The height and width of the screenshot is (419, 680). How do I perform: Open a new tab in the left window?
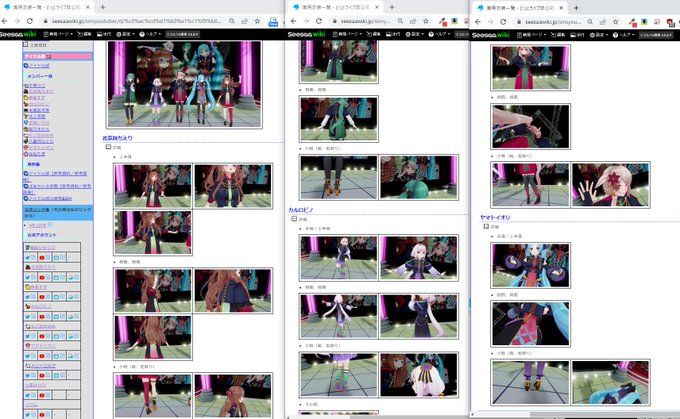click(x=103, y=7)
